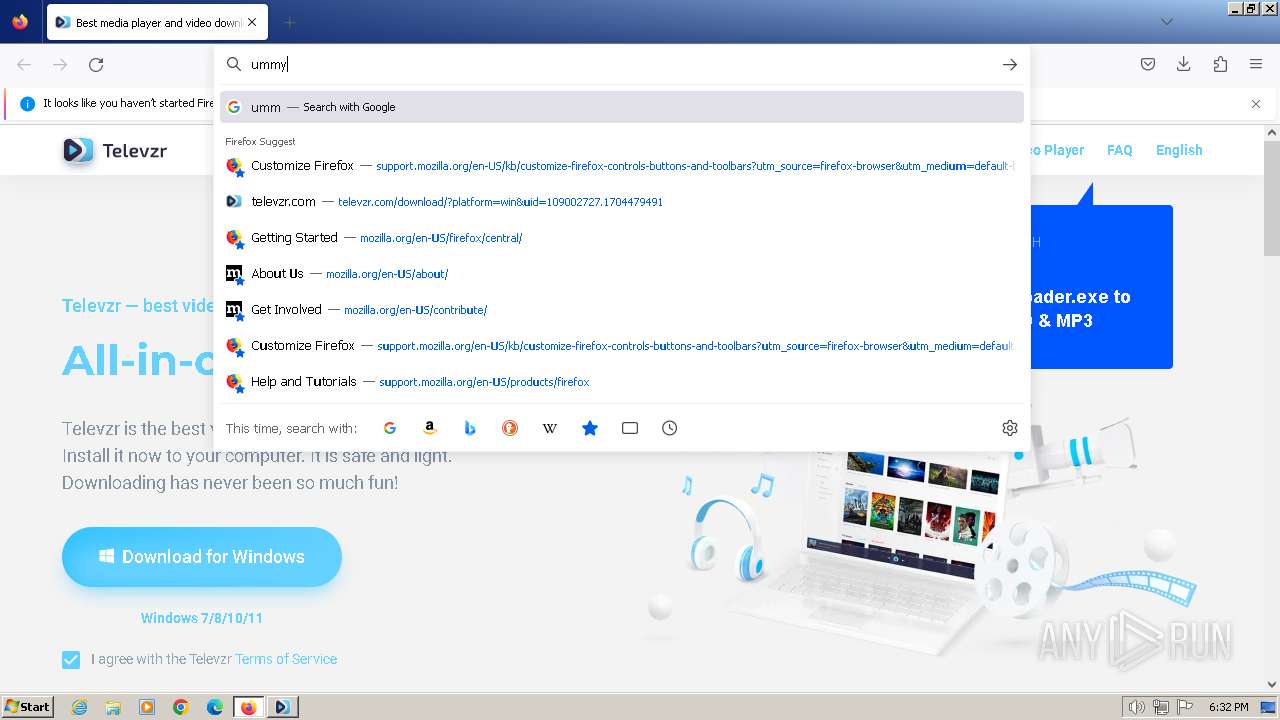Dismiss the notification bar close X

point(1256,104)
